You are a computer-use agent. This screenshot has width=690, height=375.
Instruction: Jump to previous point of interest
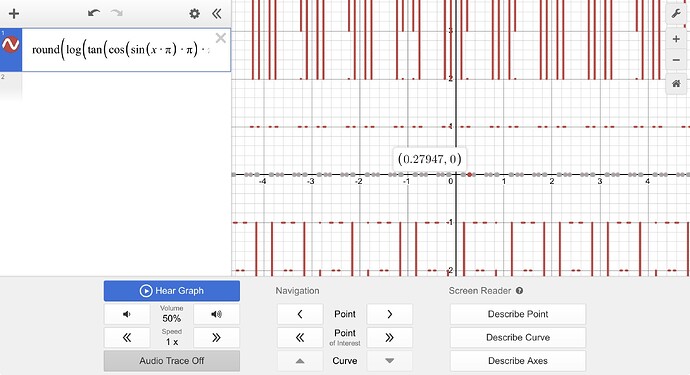tap(300, 338)
